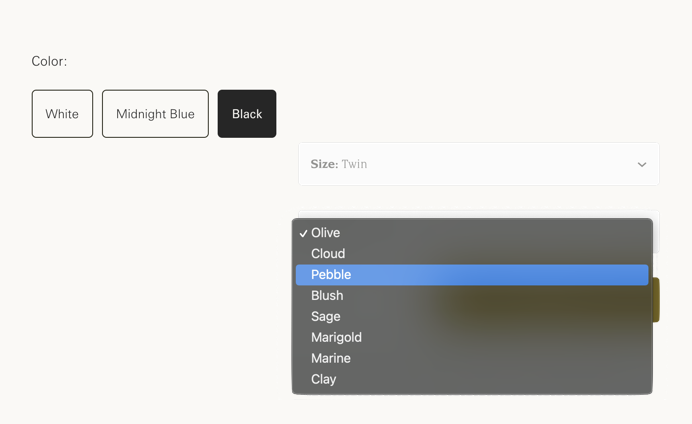692x424 pixels.
Task: Click the bold Size: label
Action: coord(324,164)
